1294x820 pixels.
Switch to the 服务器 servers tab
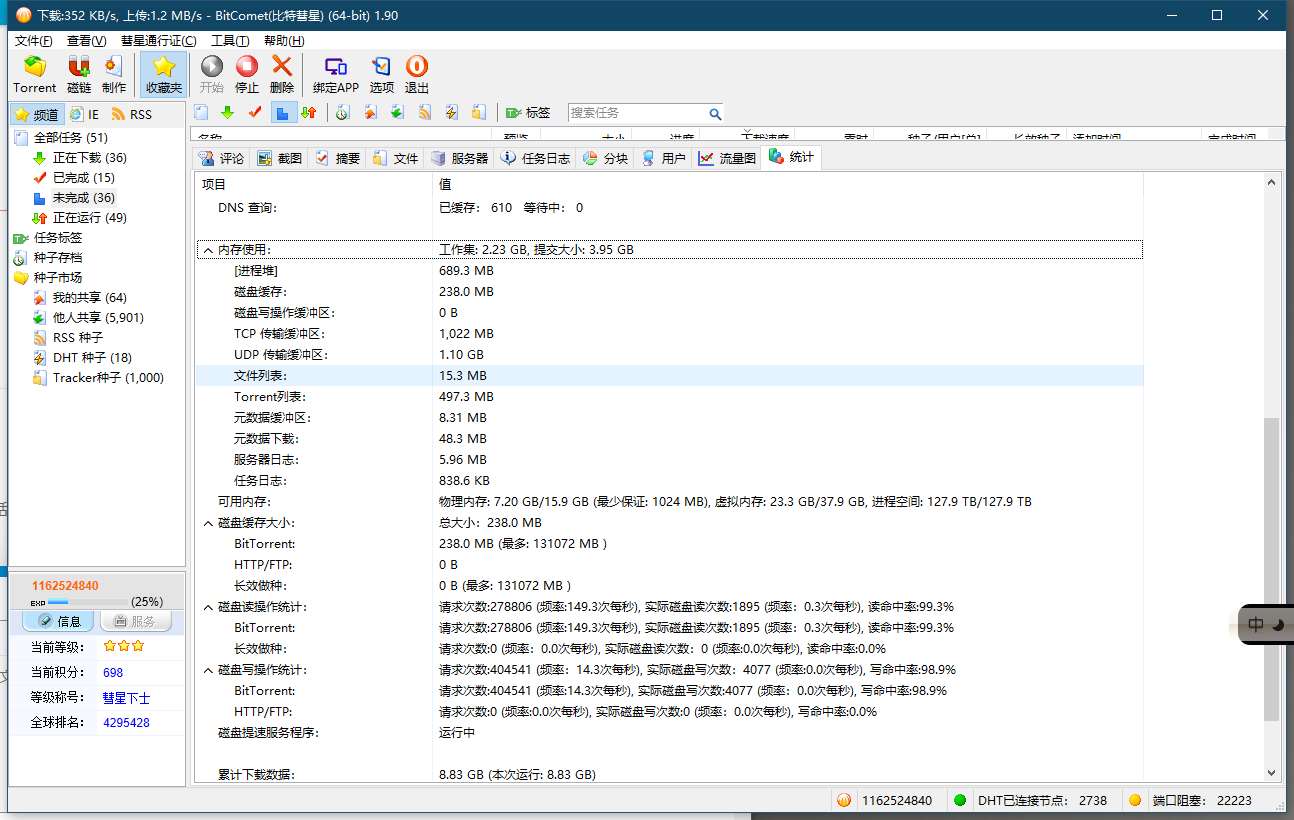click(x=460, y=158)
